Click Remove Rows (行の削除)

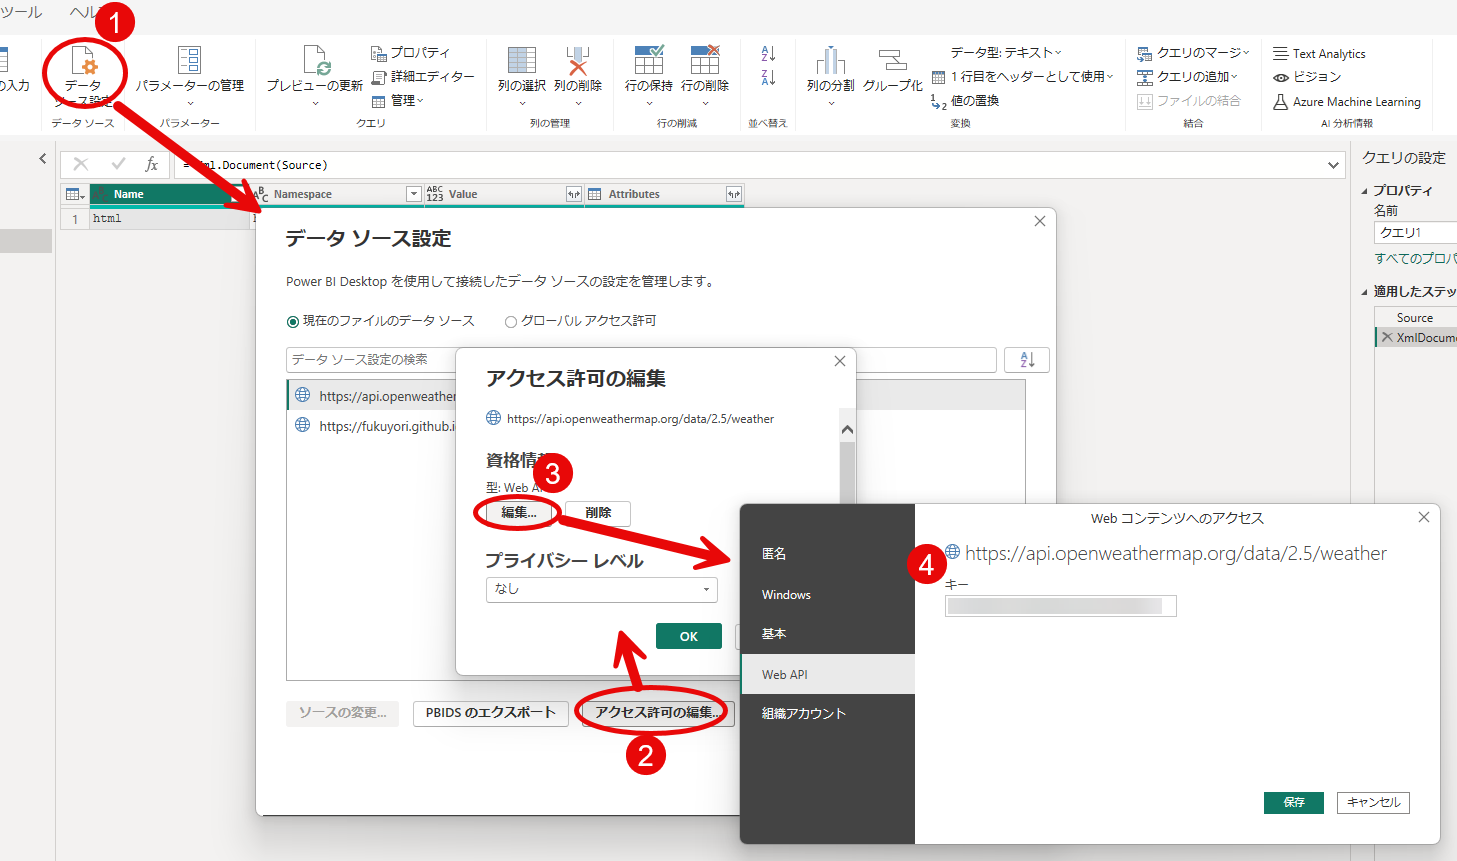[x=705, y=76]
